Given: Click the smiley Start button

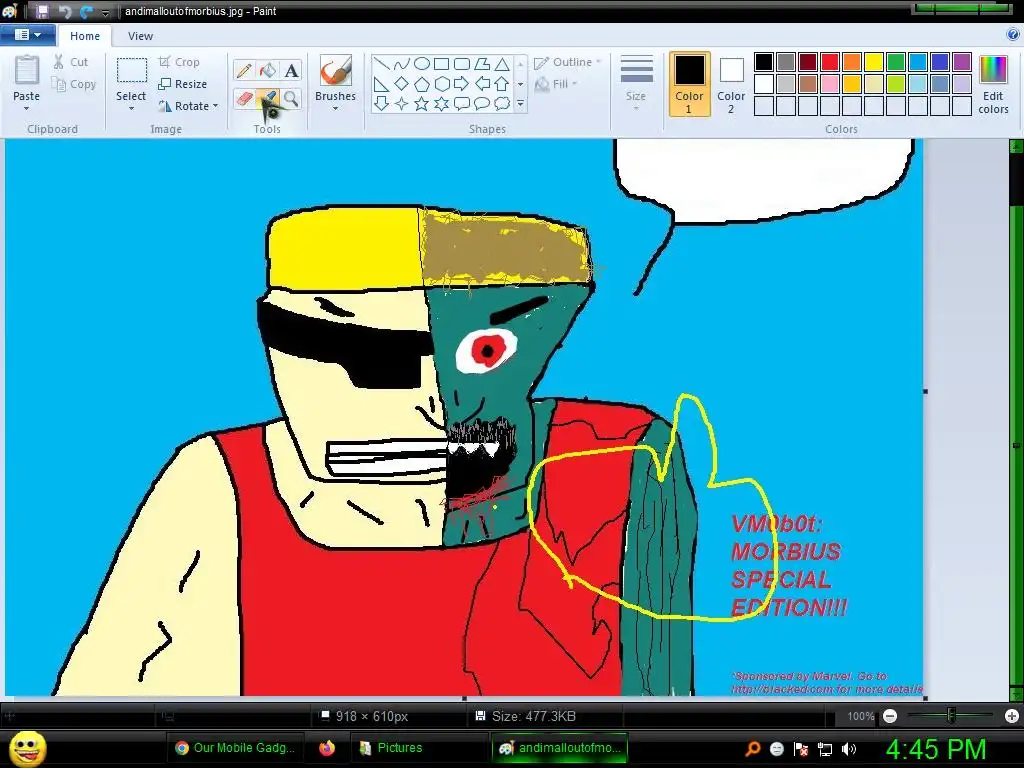Looking at the screenshot, I should [27, 748].
